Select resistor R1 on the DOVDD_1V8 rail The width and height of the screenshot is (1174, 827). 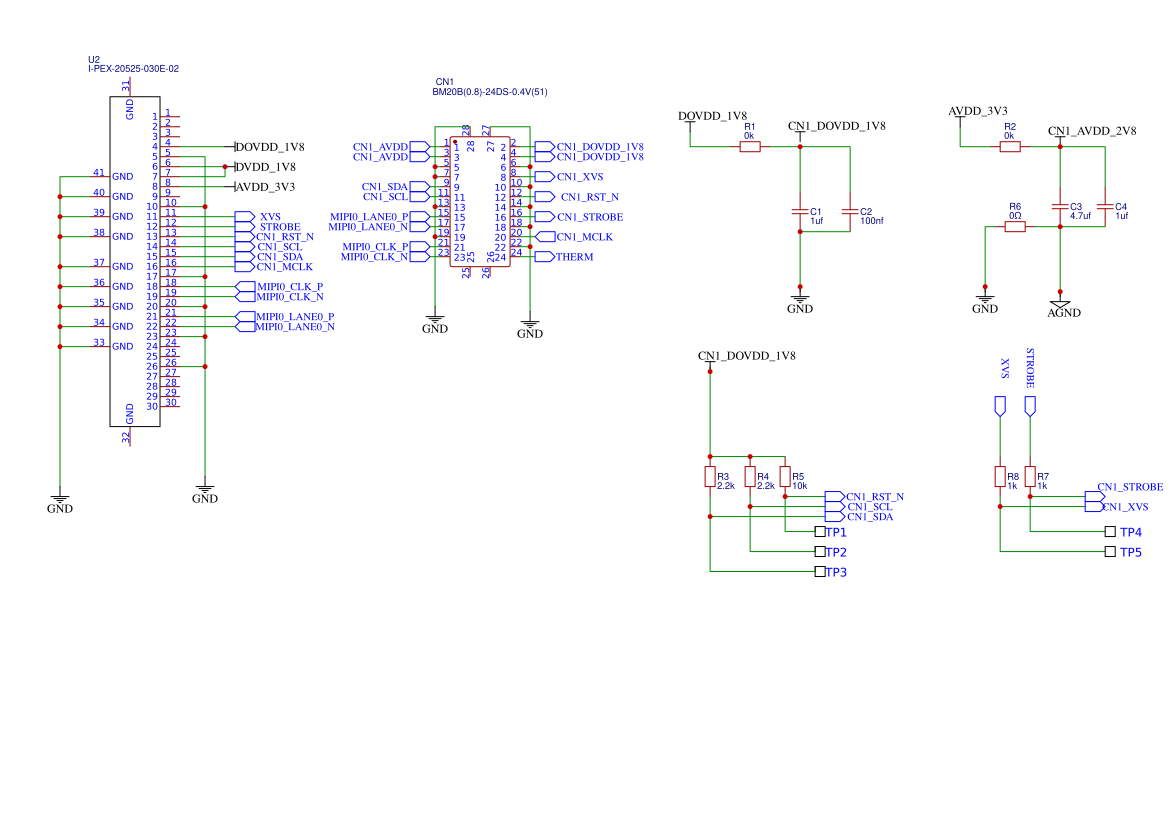749,147
